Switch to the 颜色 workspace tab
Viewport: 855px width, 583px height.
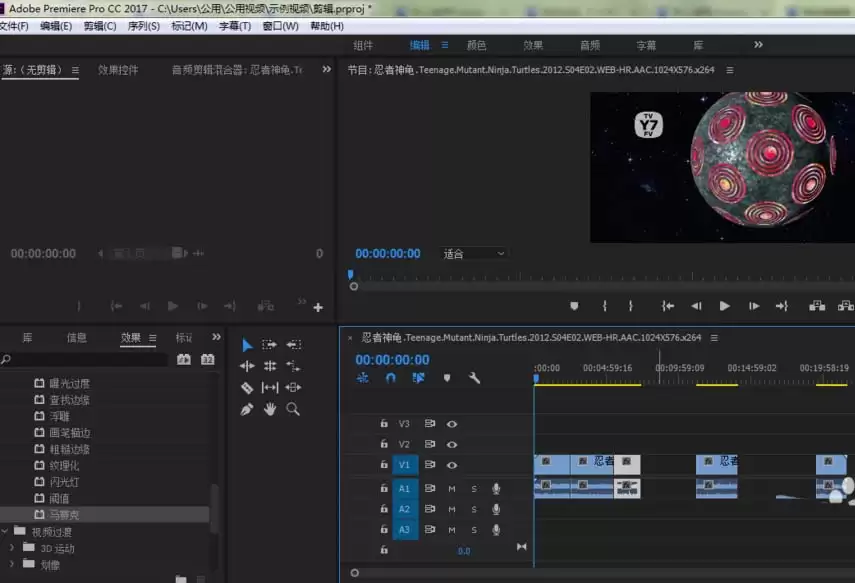pyautogui.click(x=476, y=46)
